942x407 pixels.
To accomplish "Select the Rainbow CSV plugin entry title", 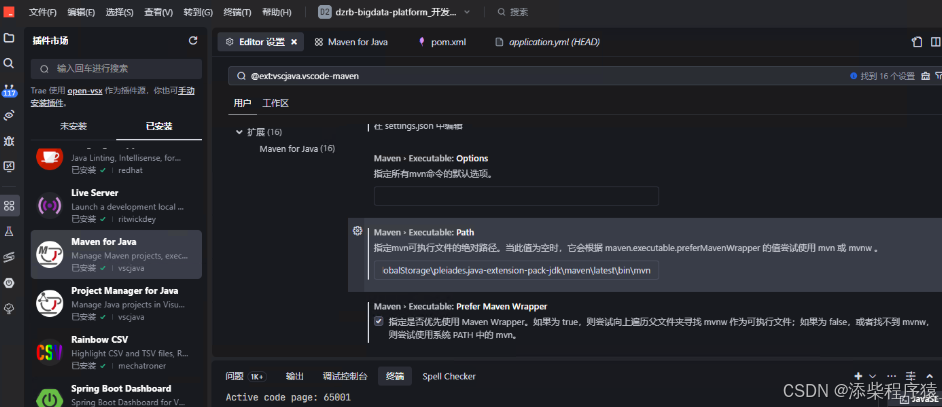I will click(100, 340).
